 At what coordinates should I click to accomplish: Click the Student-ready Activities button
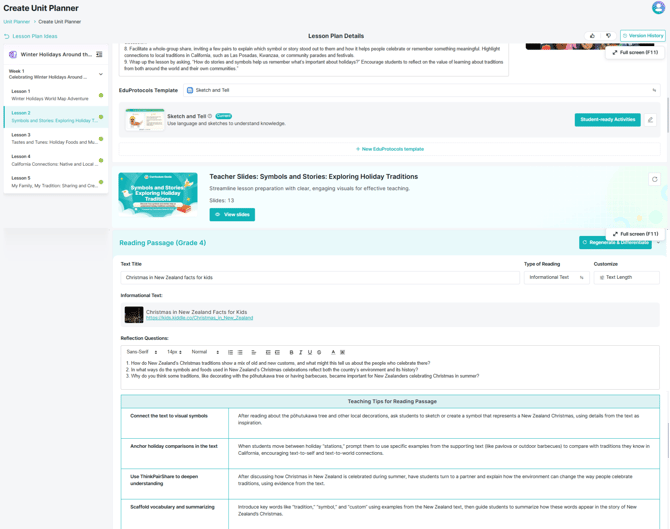(607, 120)
